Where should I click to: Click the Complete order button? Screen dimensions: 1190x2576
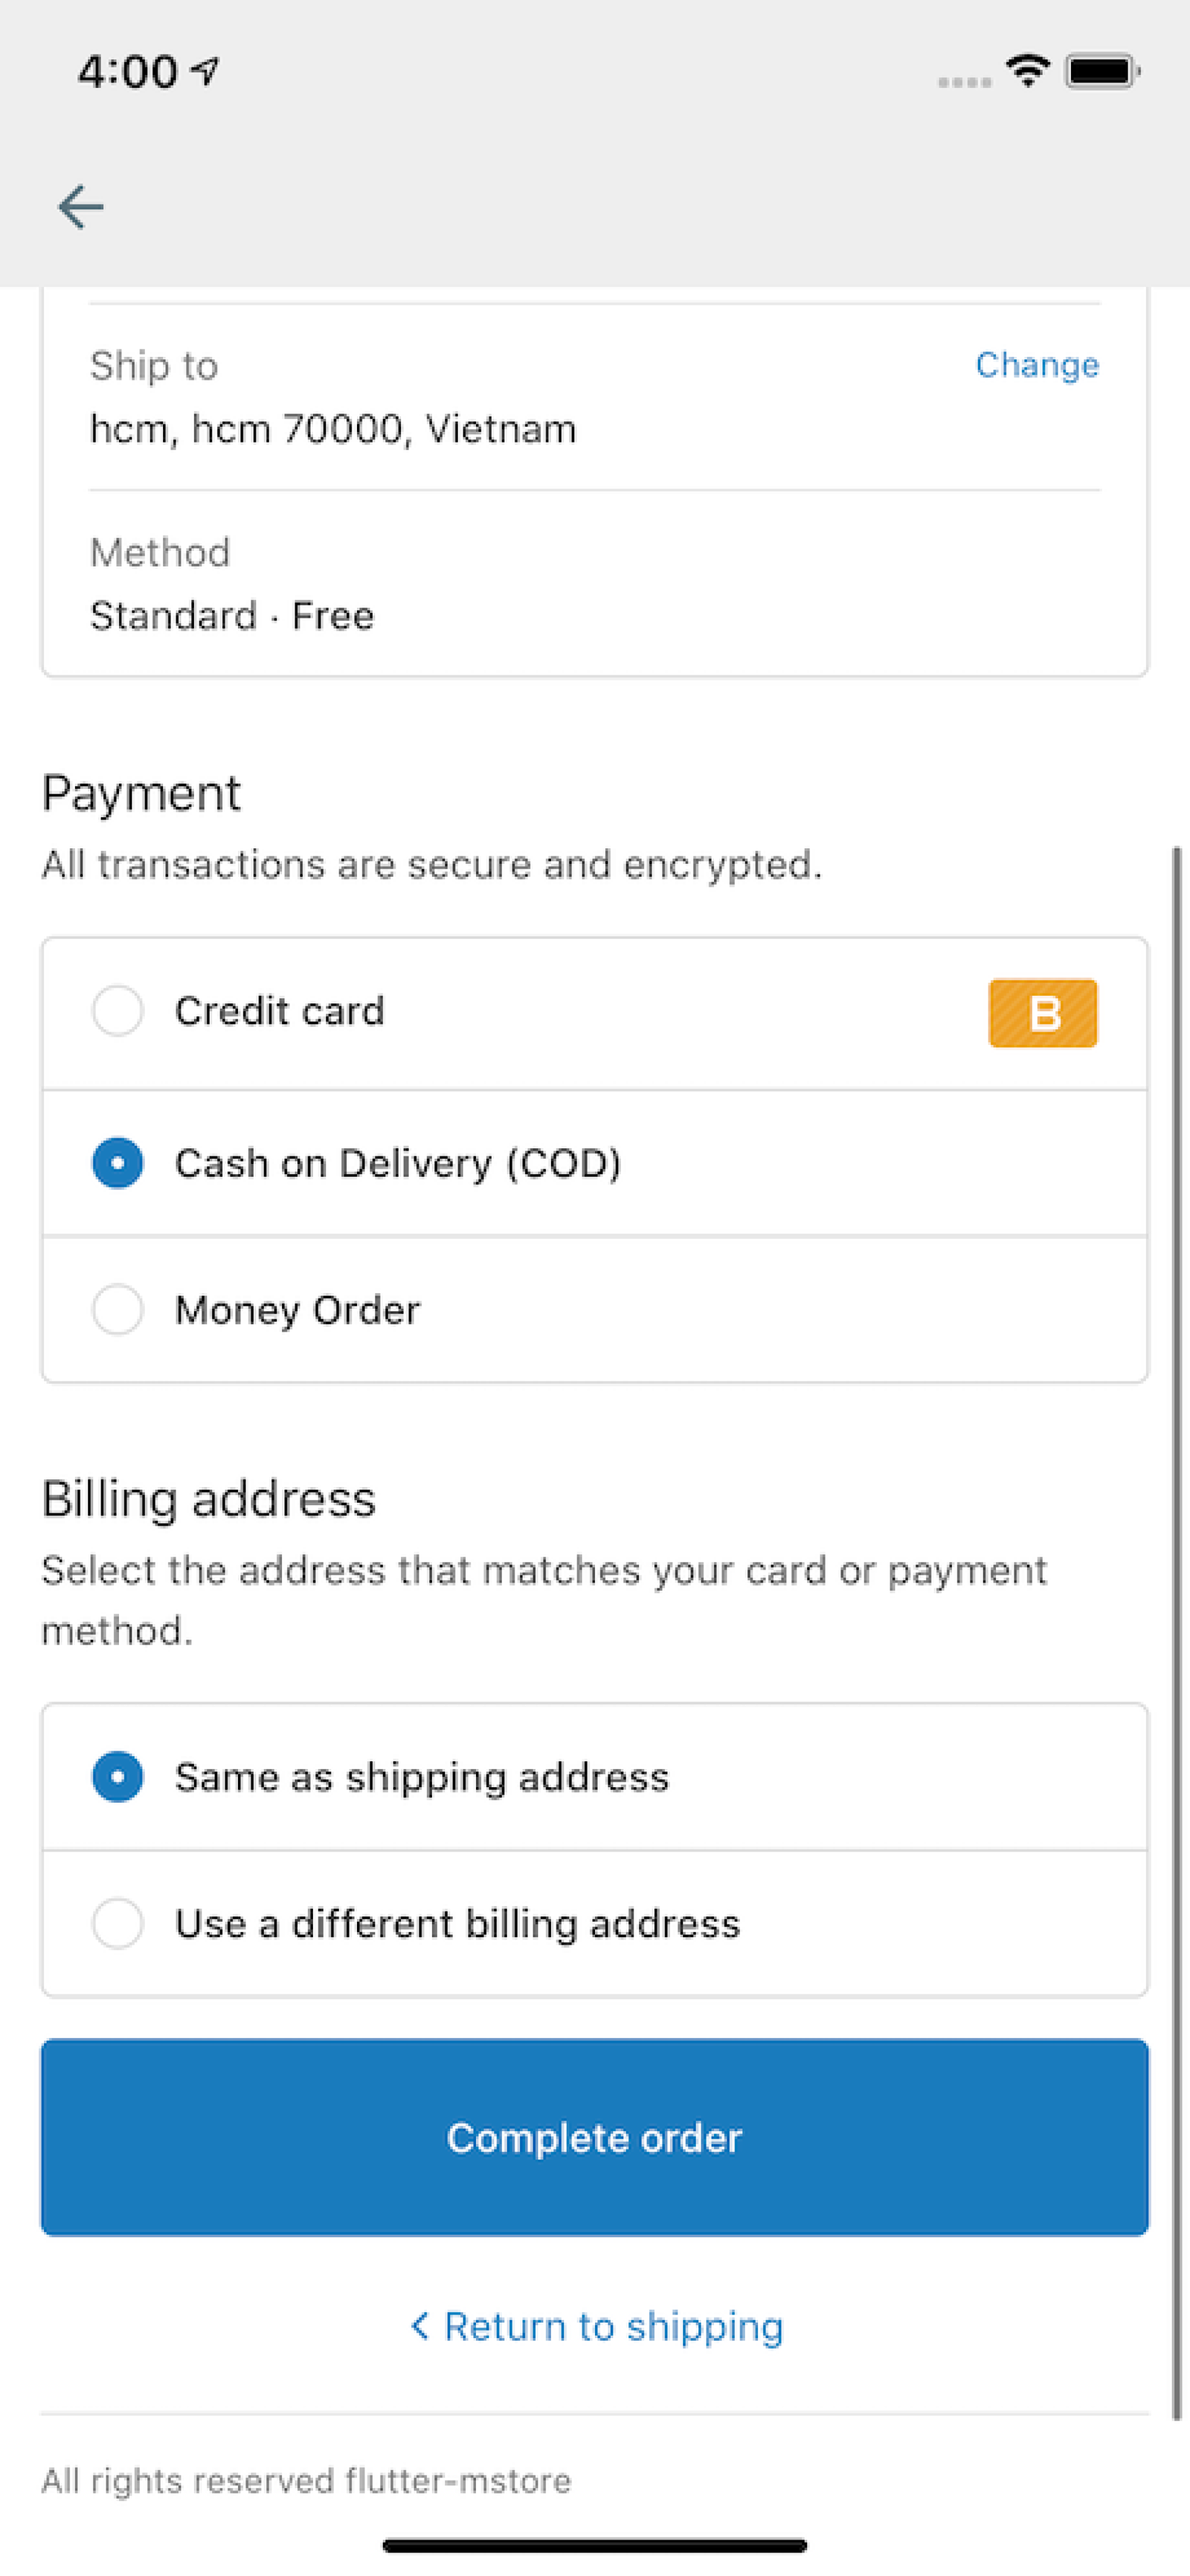595,2137
